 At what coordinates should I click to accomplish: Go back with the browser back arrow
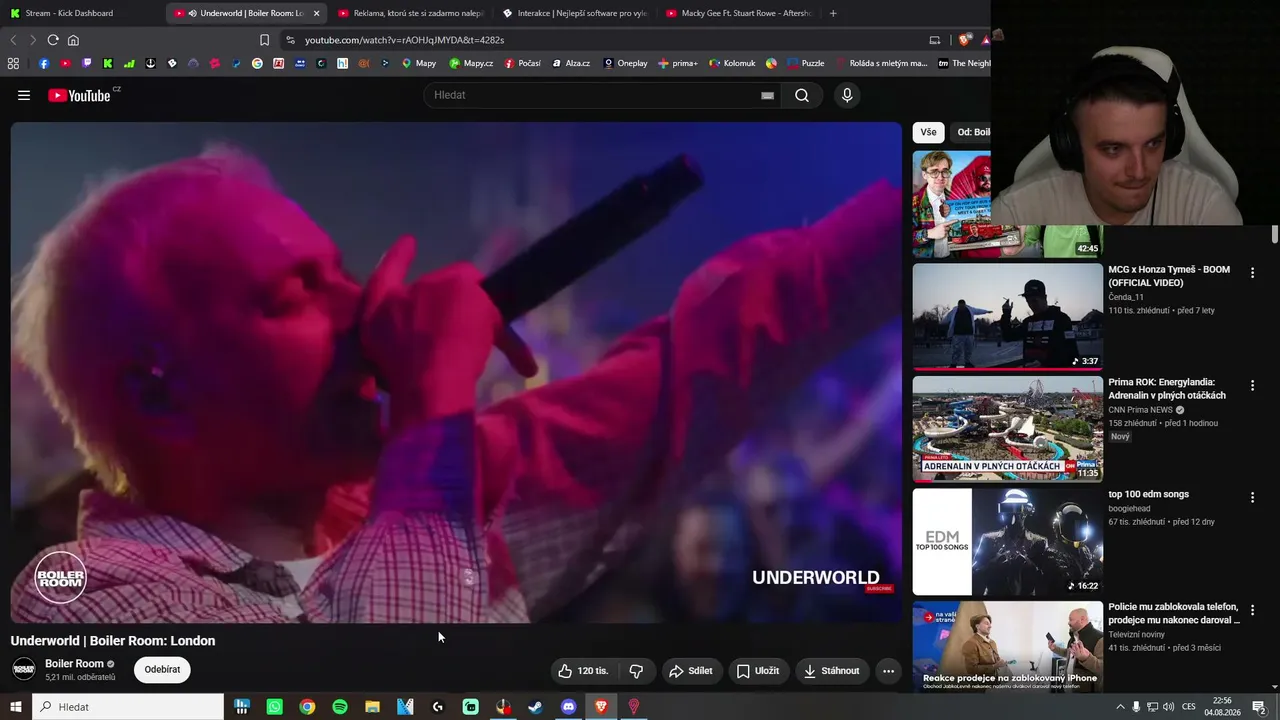click(x=13, y=40)
